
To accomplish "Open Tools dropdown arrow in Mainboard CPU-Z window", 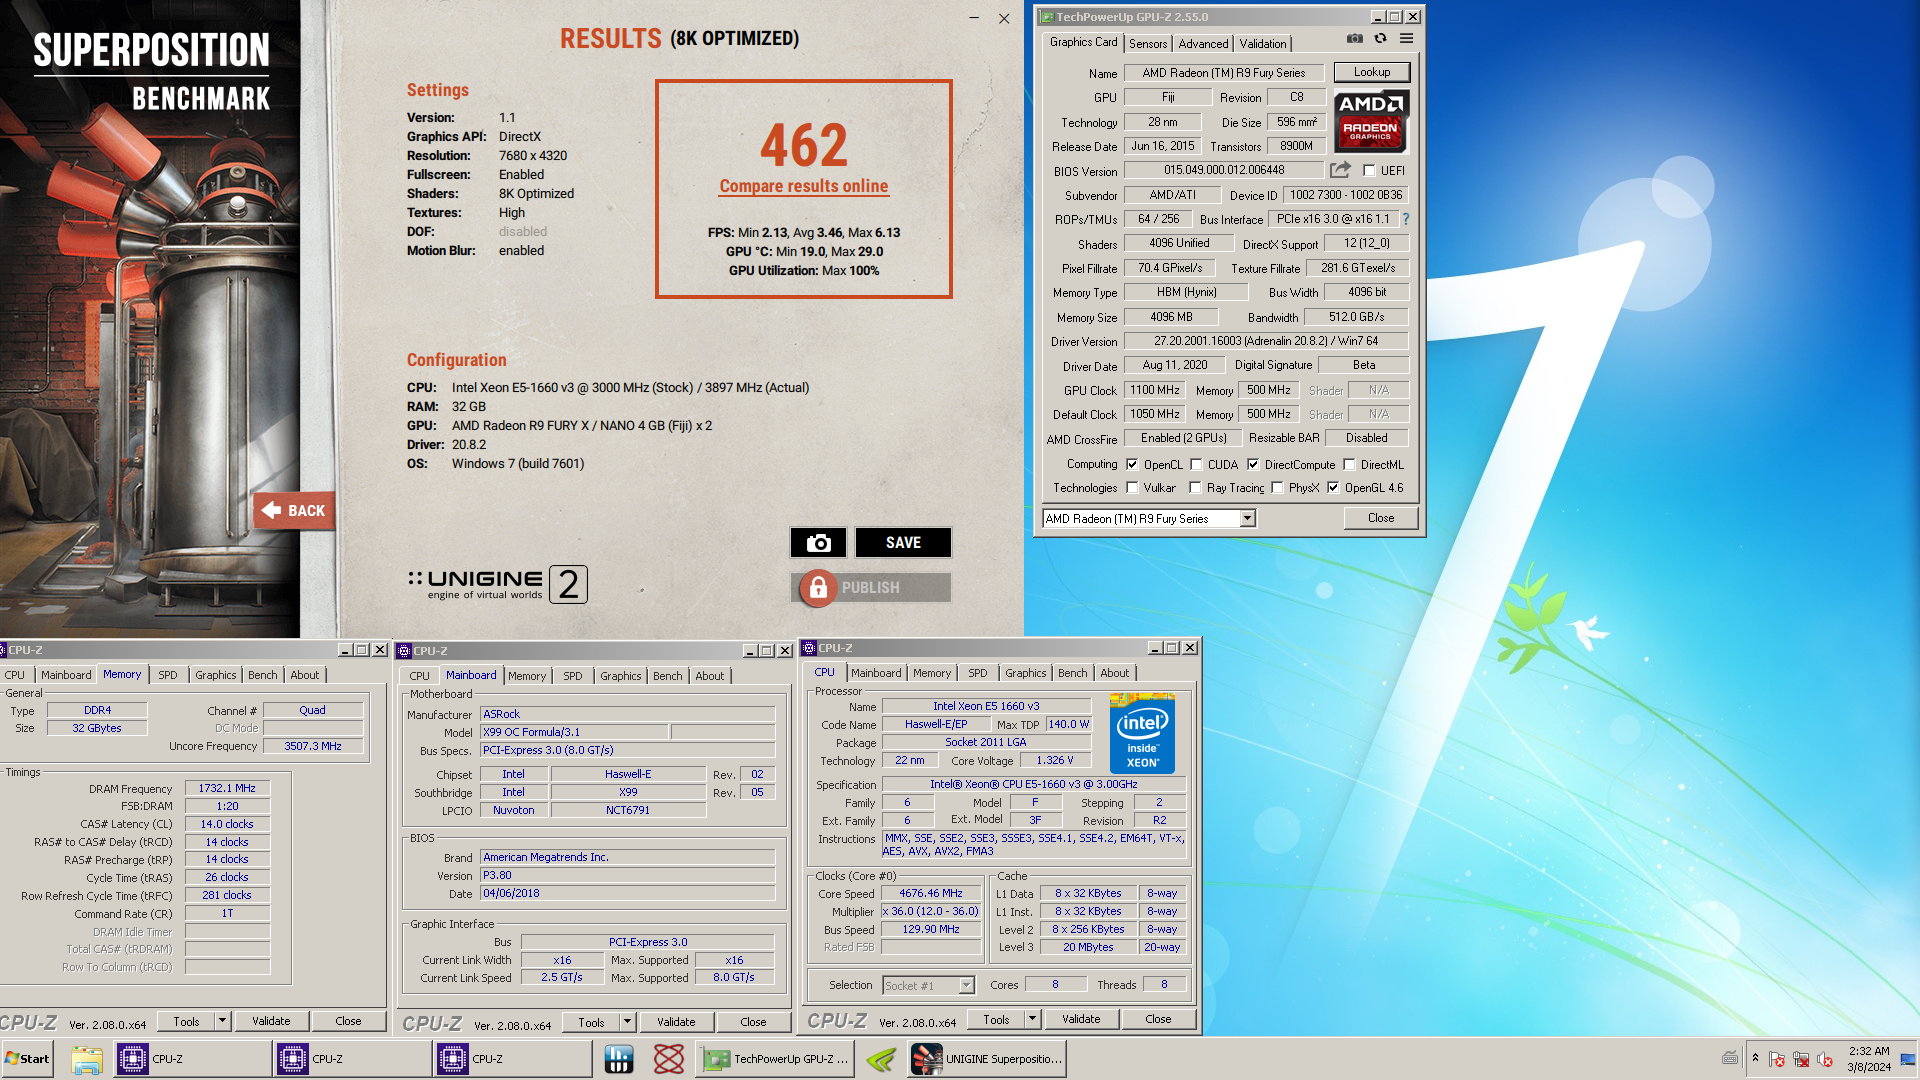I will pos(627,1022).
